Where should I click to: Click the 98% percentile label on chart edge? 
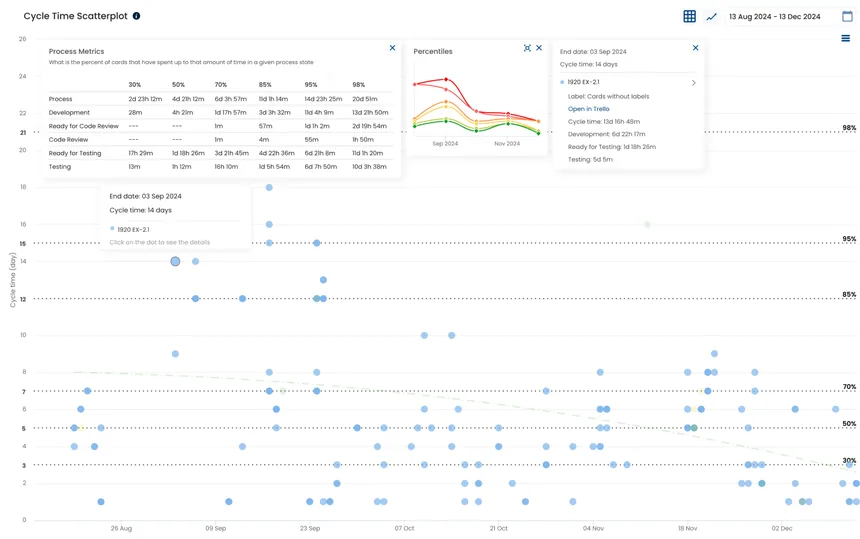click(x=849, y=128)
